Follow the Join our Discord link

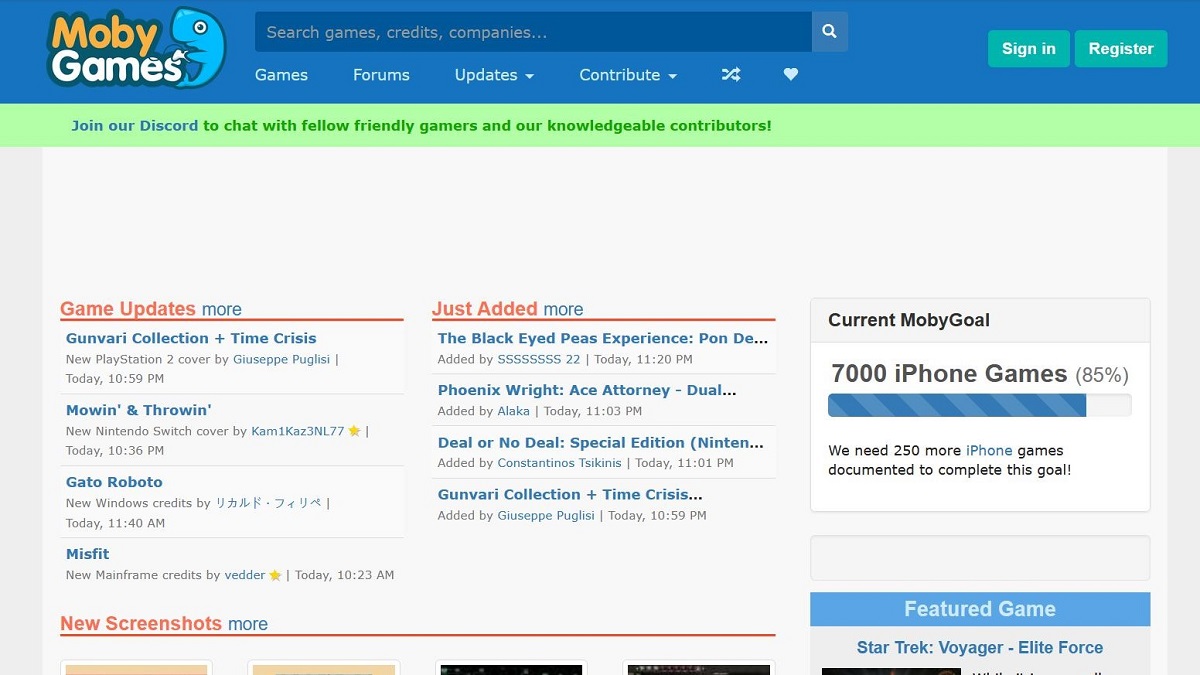134,126
